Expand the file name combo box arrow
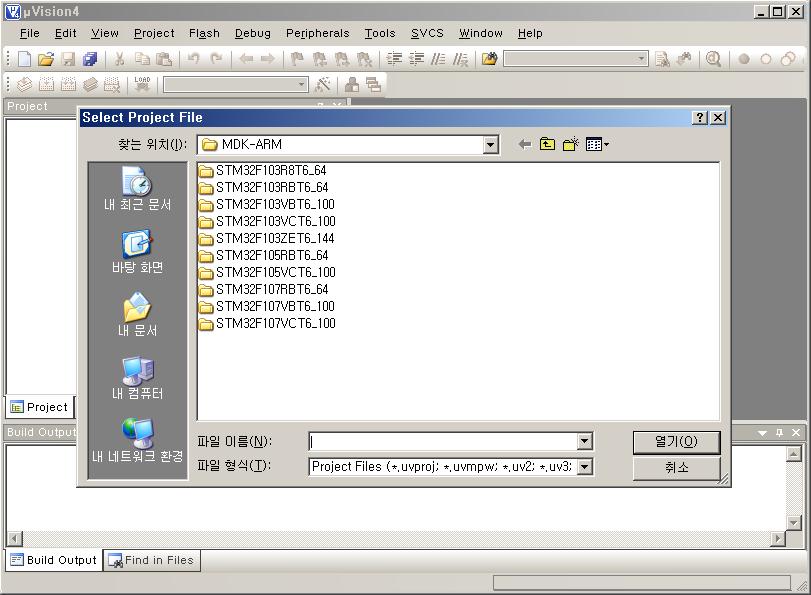 pyautogui.click(x=584, y=441)
